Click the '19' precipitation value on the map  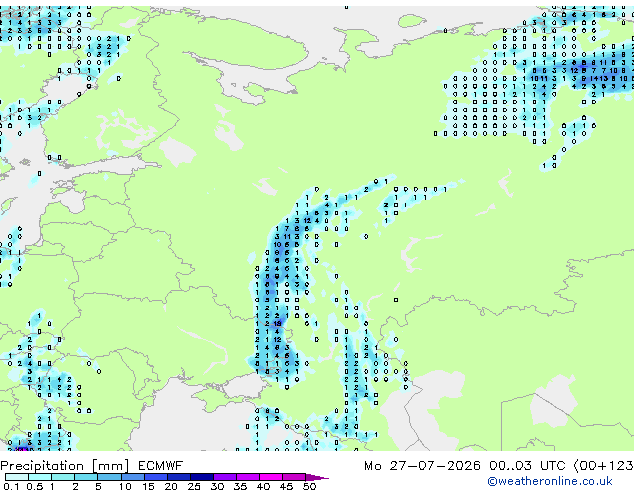click(277, 323)
